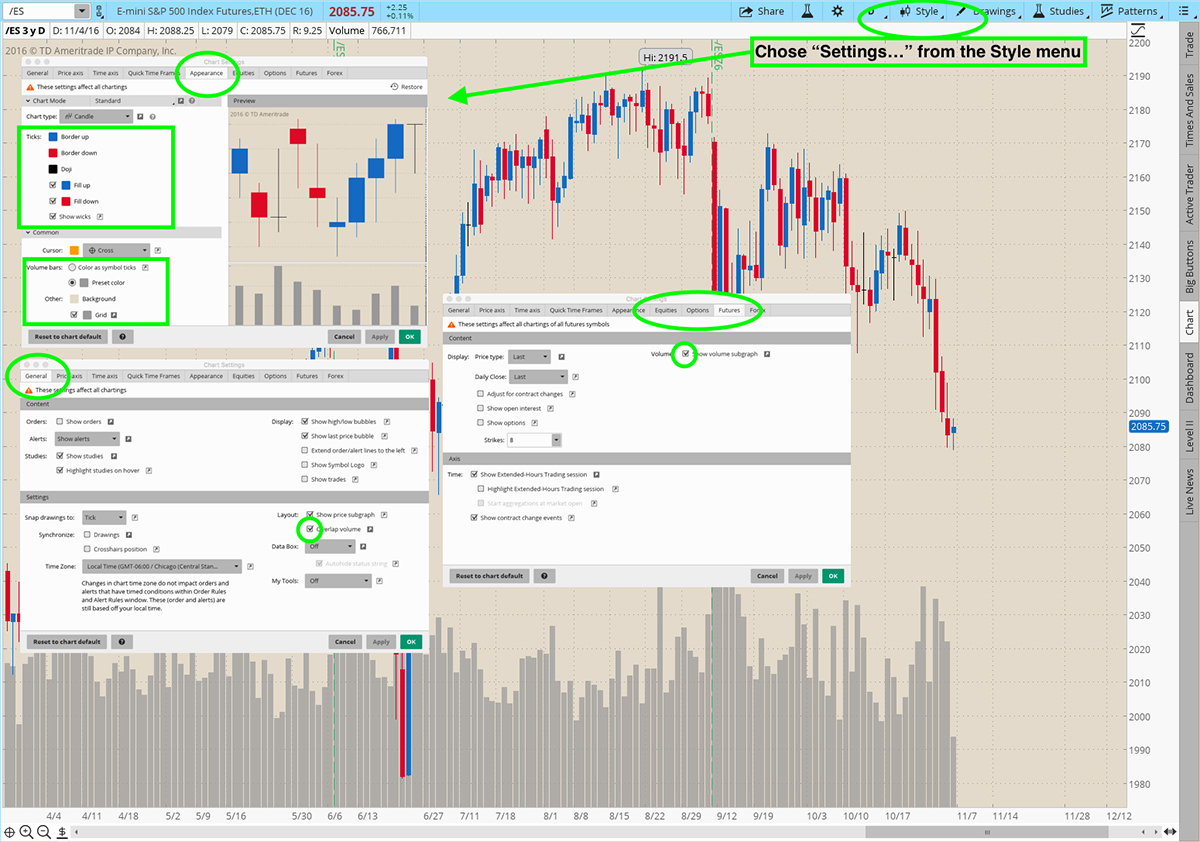Open the Alerts Show alerts dropdown

[87, 439]
